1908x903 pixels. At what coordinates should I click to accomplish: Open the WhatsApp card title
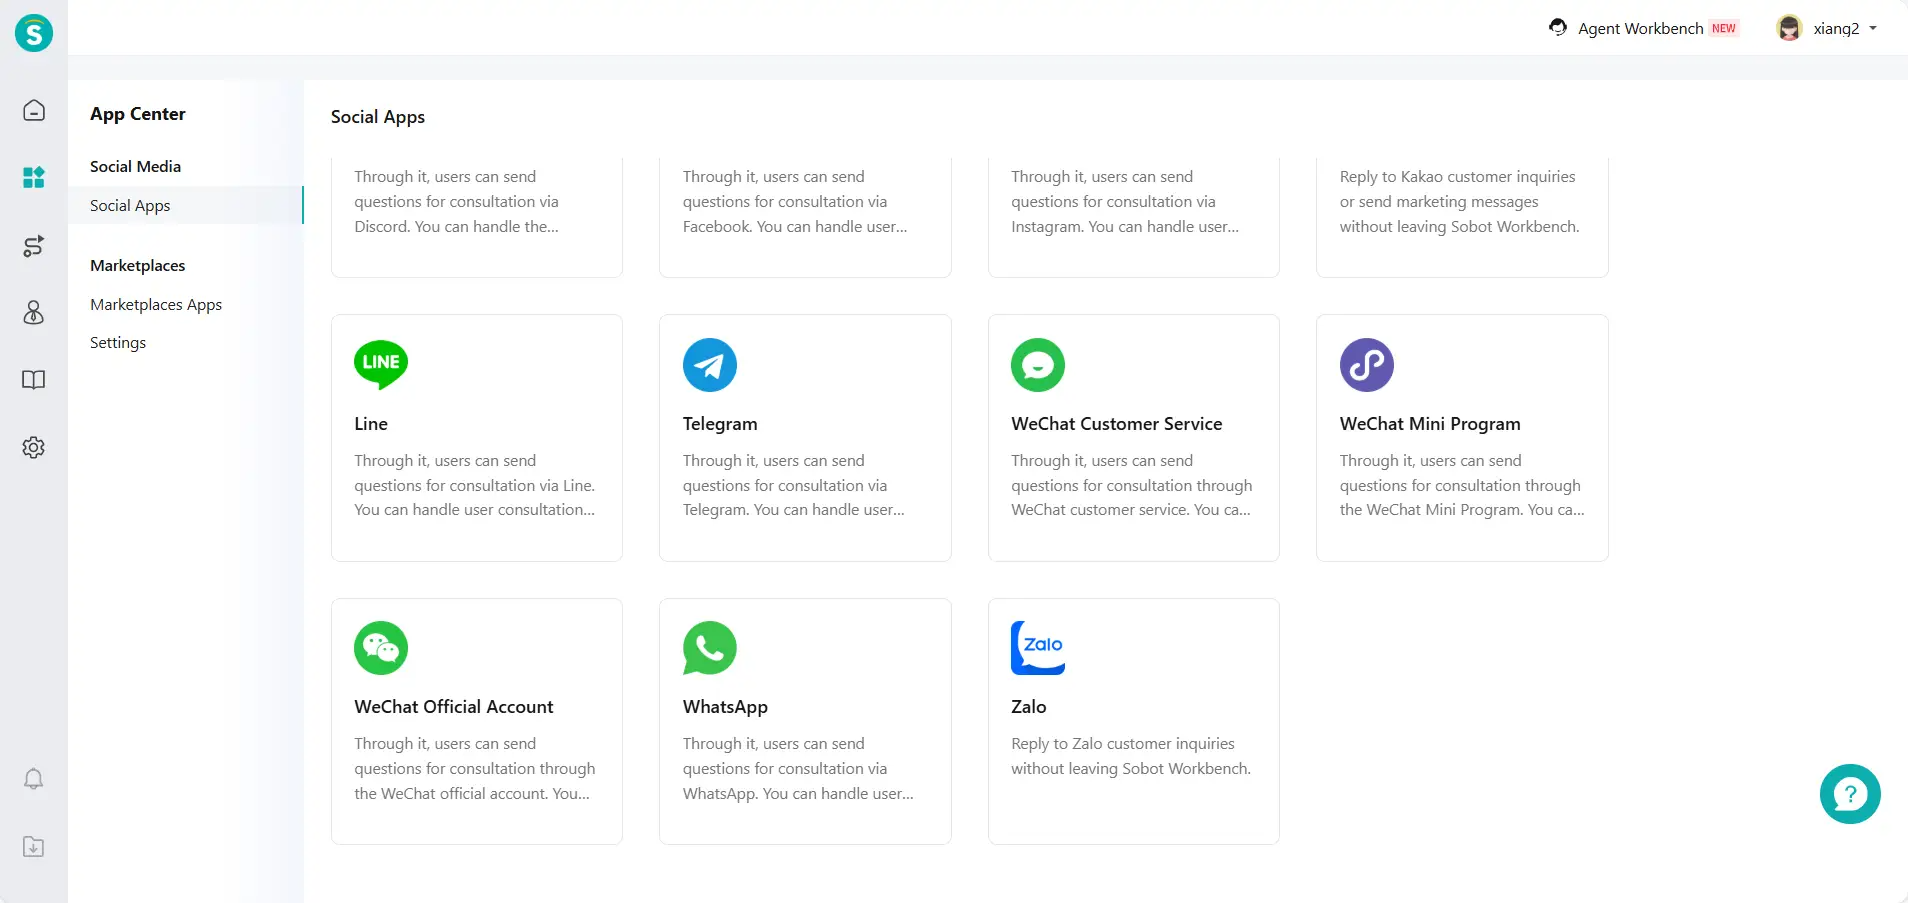coord(725,707)
